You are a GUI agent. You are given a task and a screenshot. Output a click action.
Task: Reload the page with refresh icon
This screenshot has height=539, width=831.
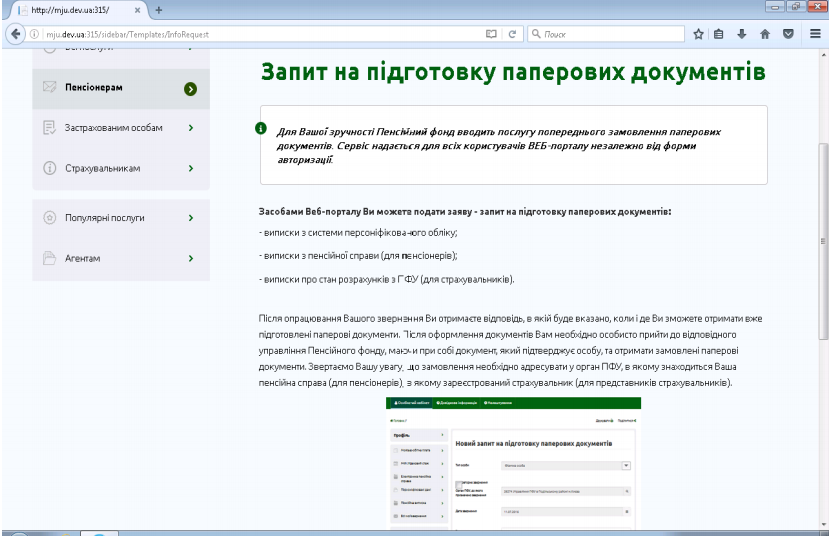coord(512,34)
